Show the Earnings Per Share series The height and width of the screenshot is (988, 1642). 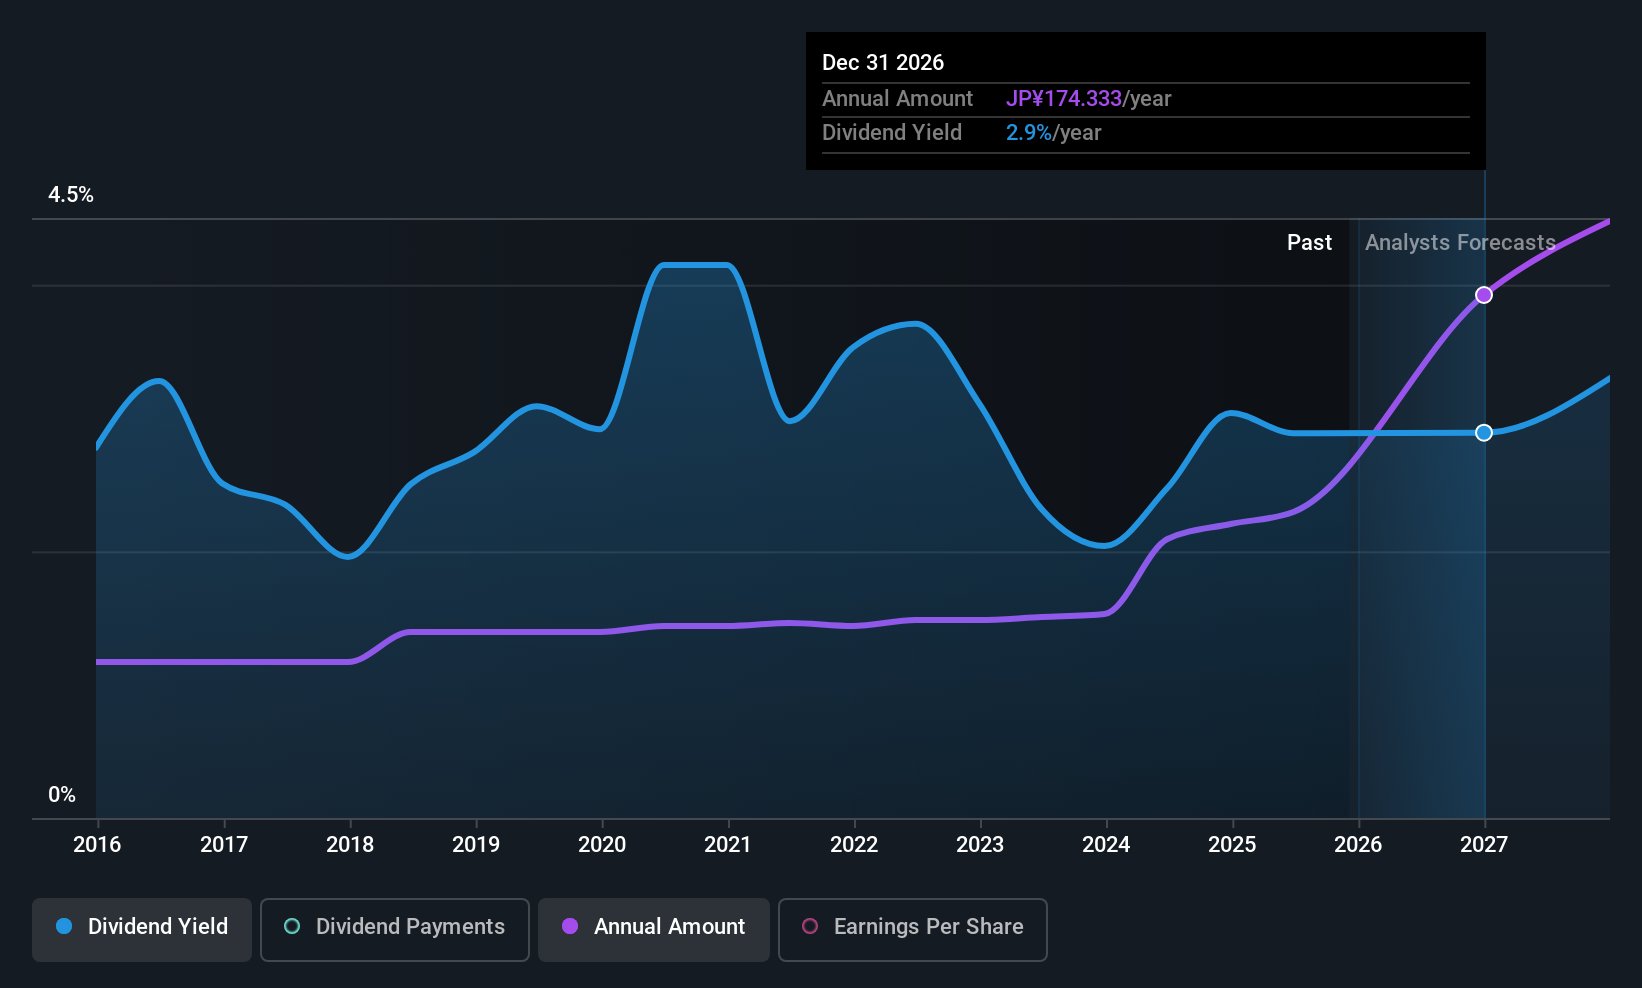tap(912, 929)
